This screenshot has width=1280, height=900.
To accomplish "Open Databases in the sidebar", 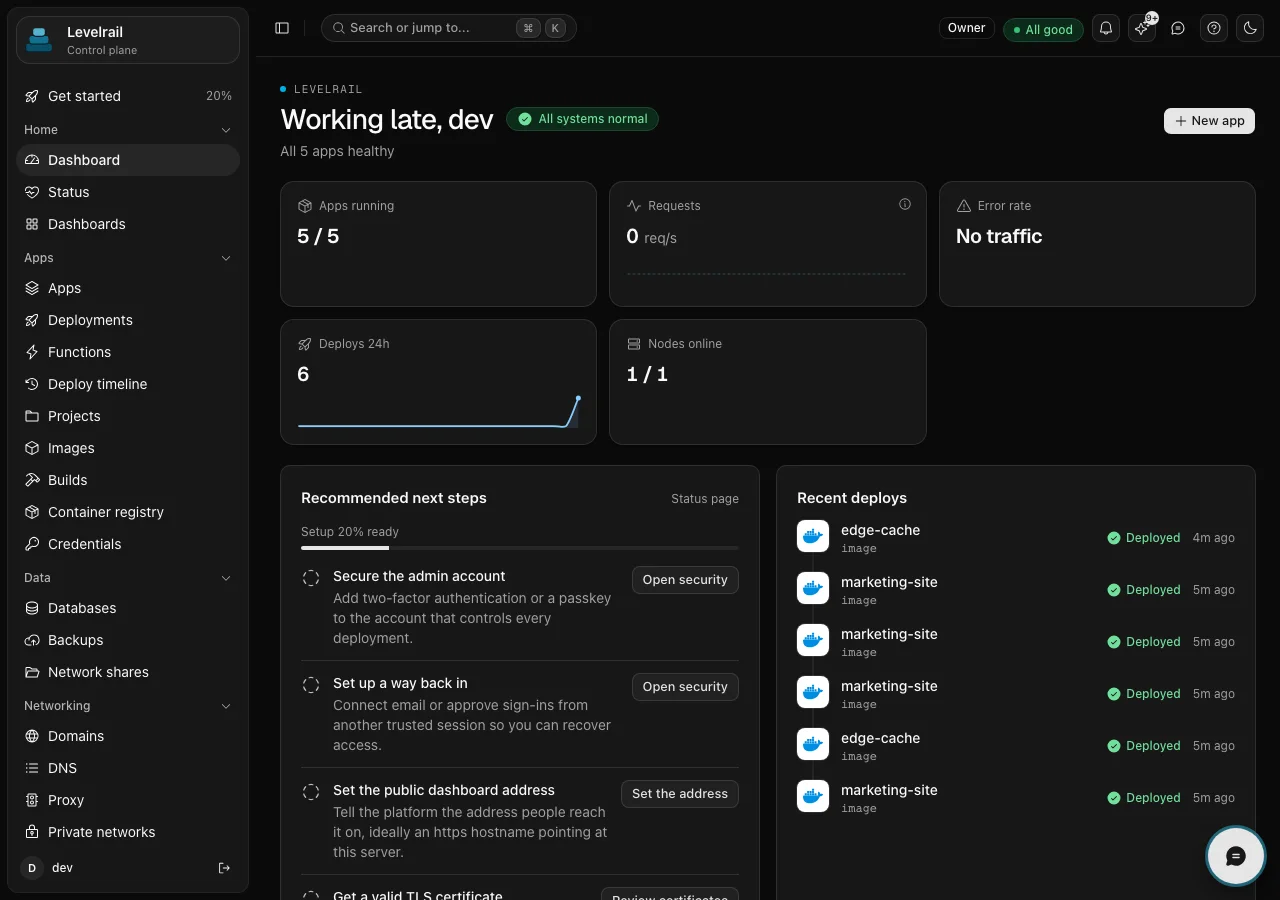I will 128,608.
